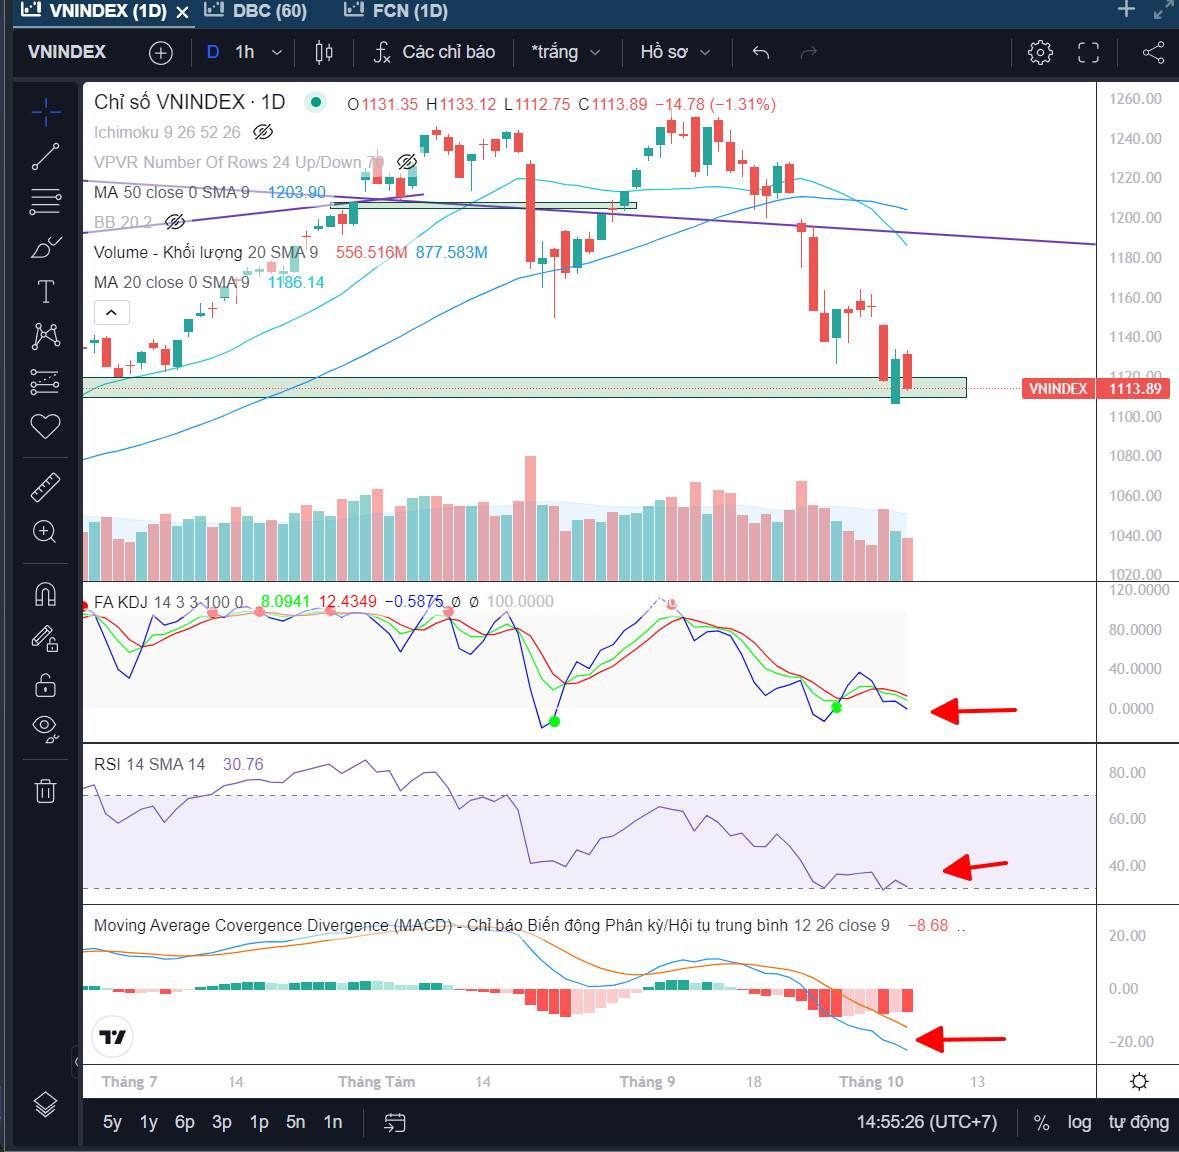The height and width of the screenshot is (1152, 1179).
Task: Open the chart patterns tool
Action: pyautogui.click(x=45, y=336)
